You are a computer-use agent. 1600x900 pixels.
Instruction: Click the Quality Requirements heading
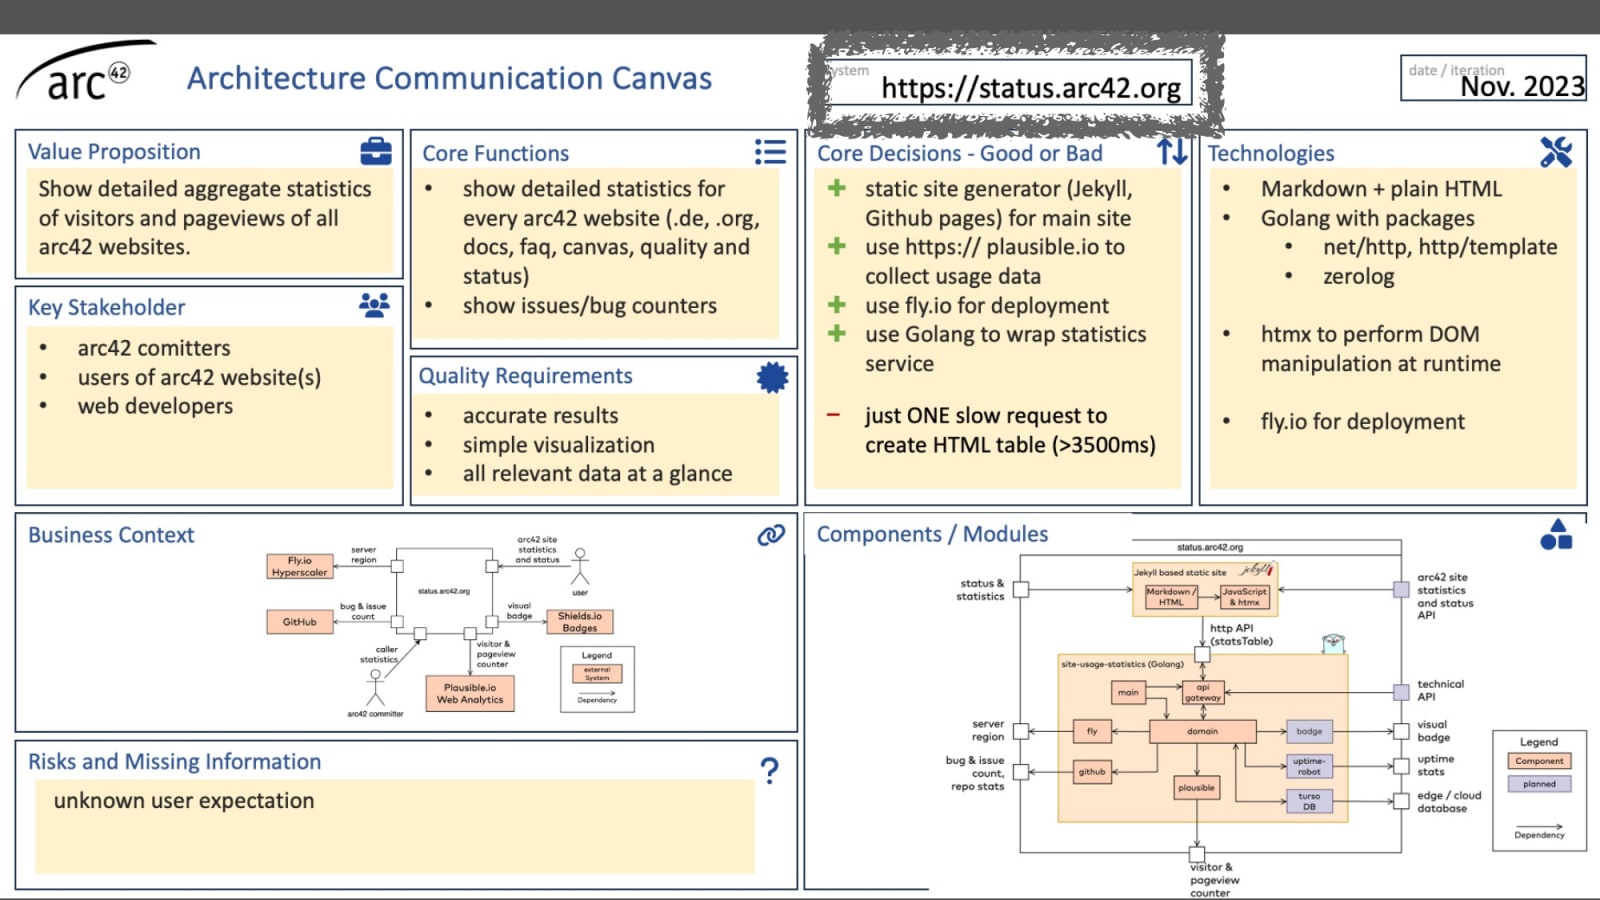[525, 376]
